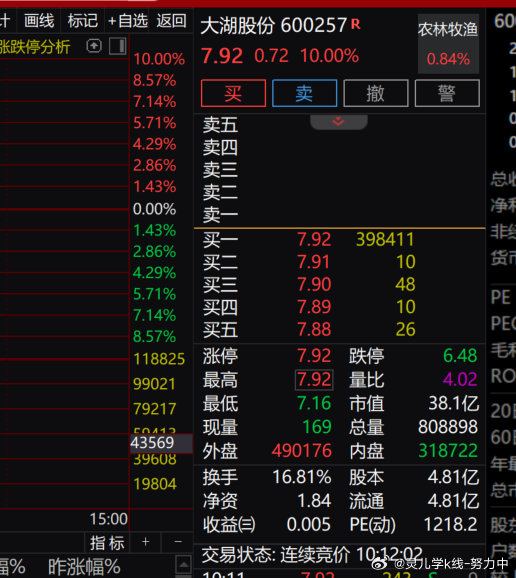This screenshot has width=516, height=578.
Task: Click the 10.00% change in header
Action: coord(329,56)
